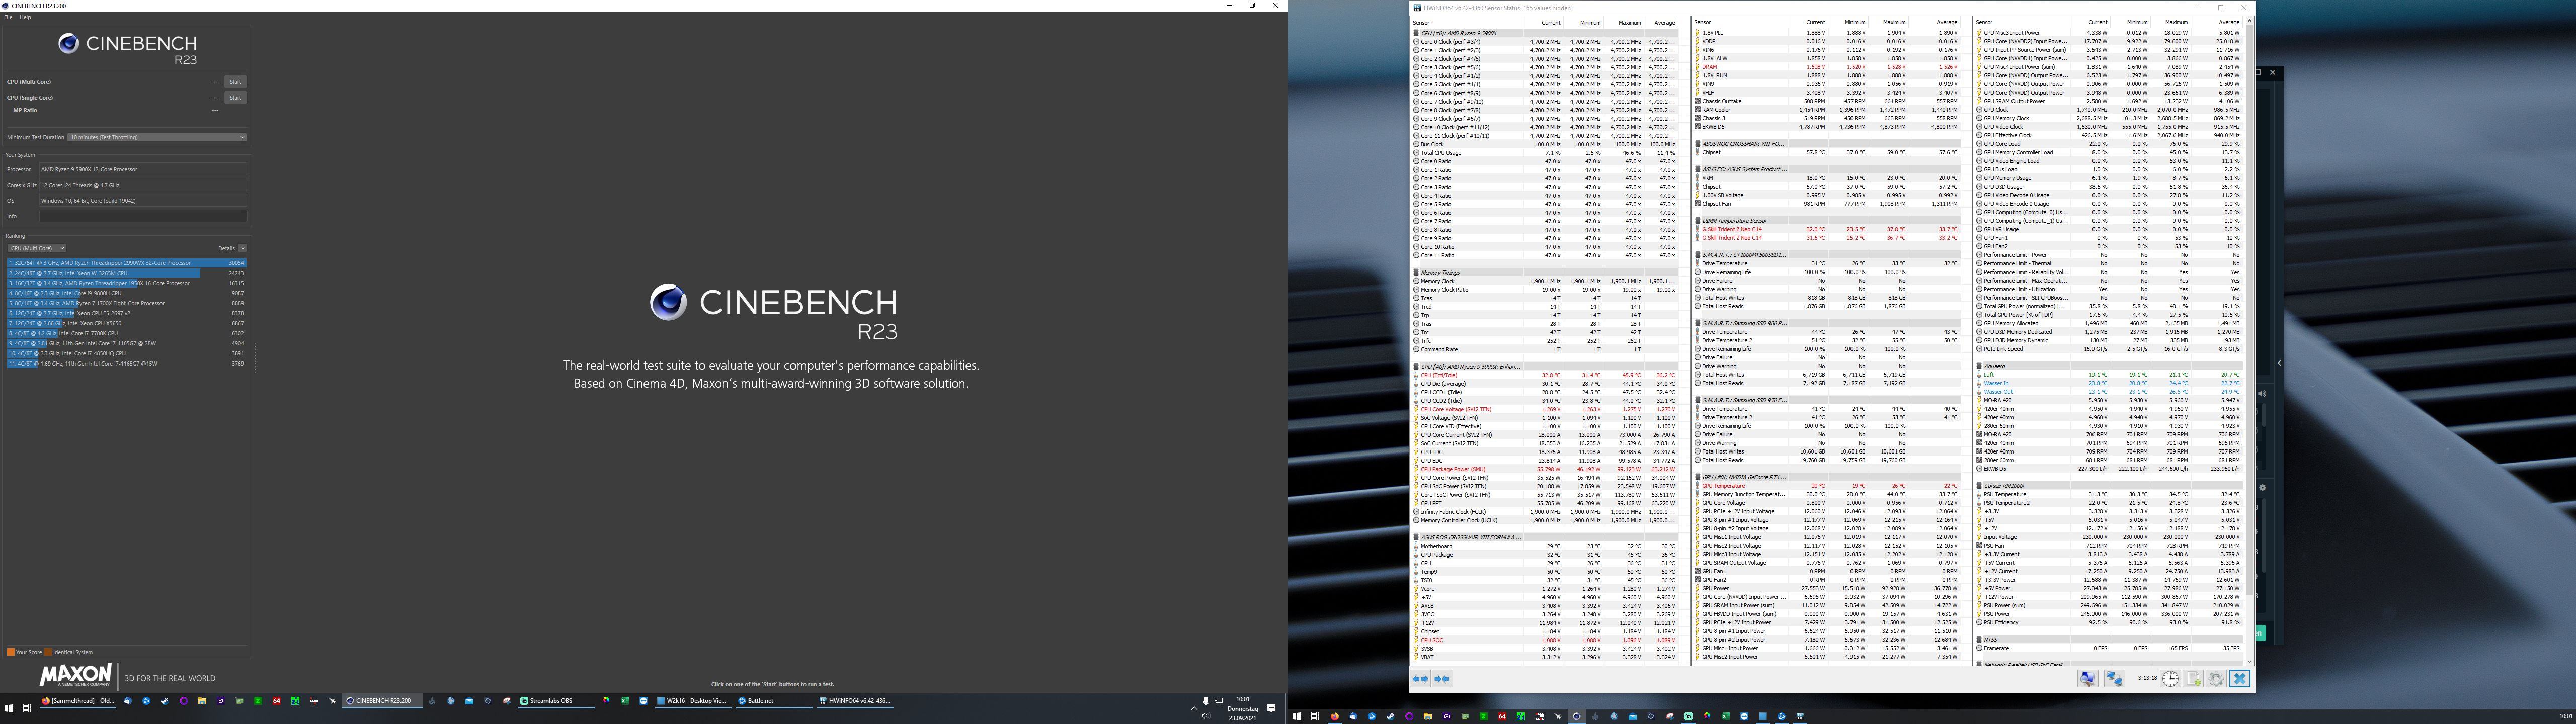Select the Core i7-4850HQ ranking row
Screen dimensions: 2576x724
coord(126,353)
